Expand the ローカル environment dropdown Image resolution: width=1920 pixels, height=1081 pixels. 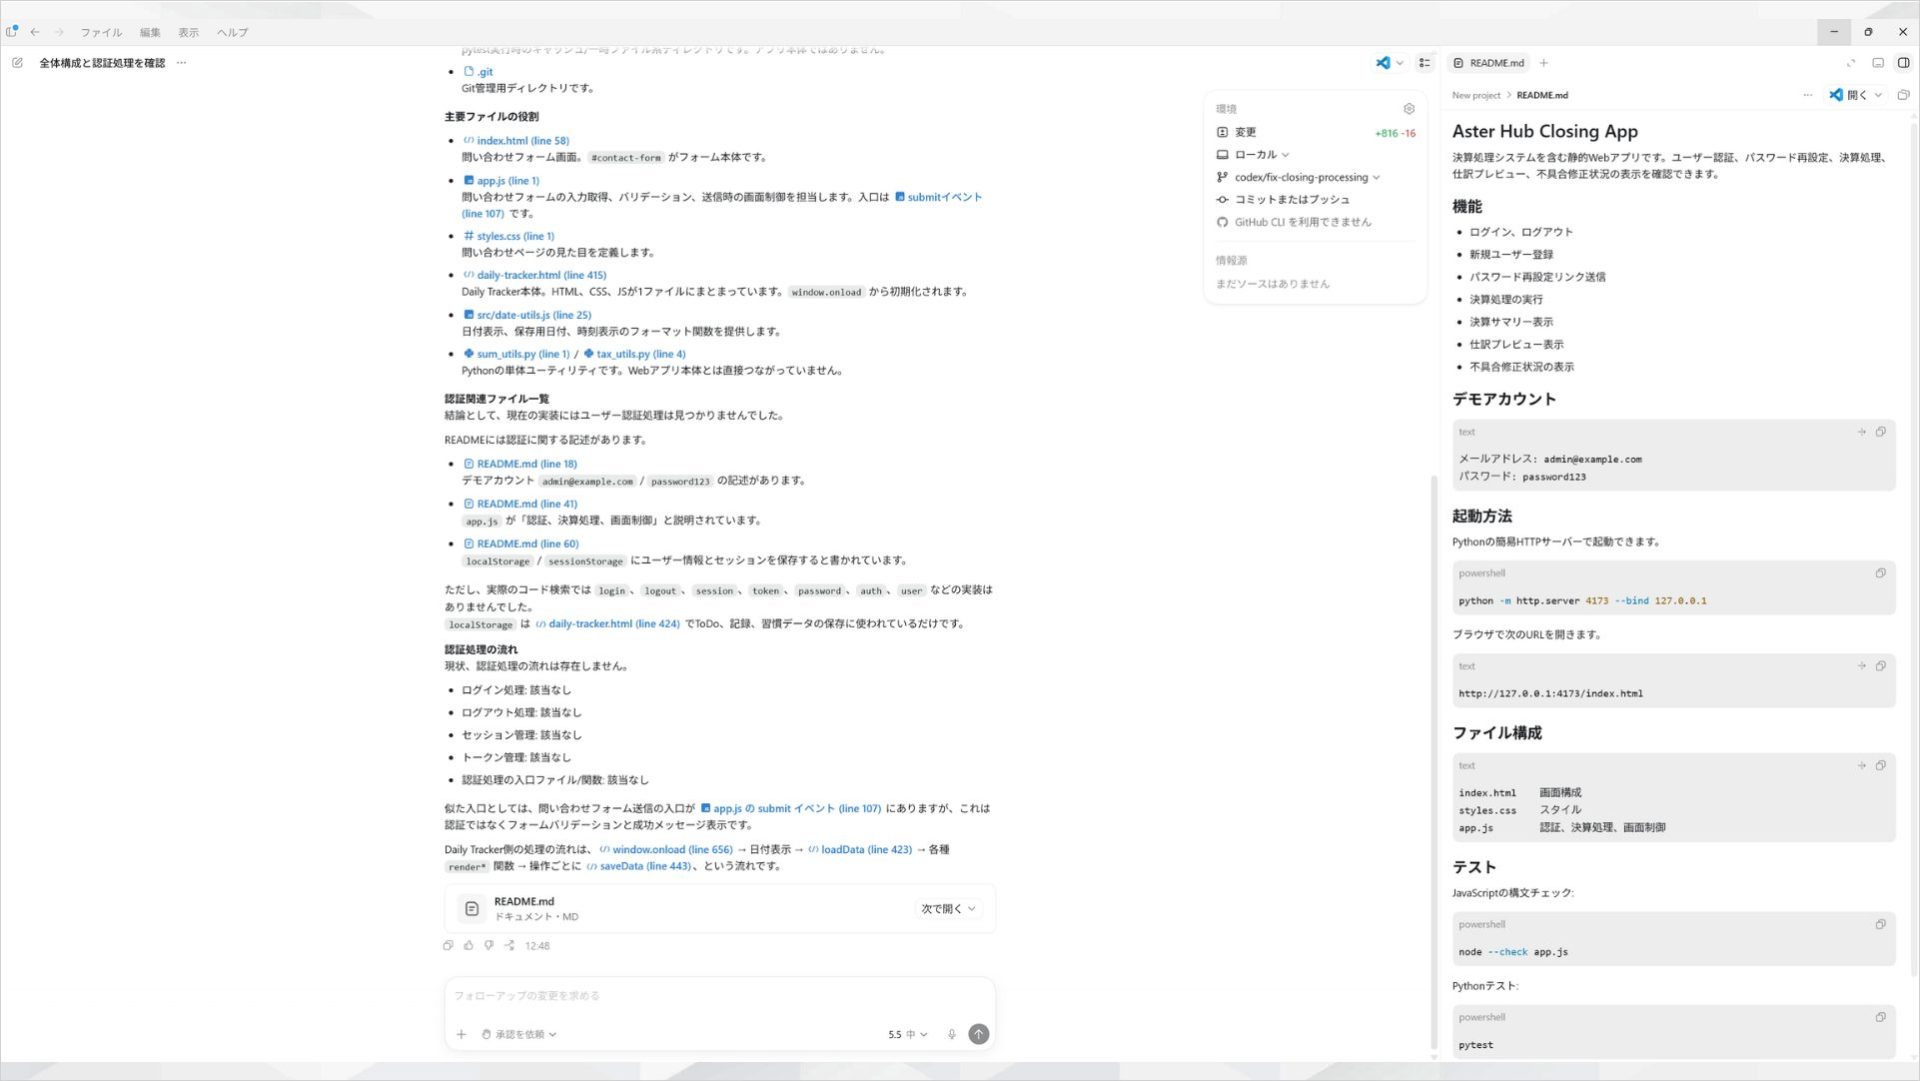(1253, 155)
